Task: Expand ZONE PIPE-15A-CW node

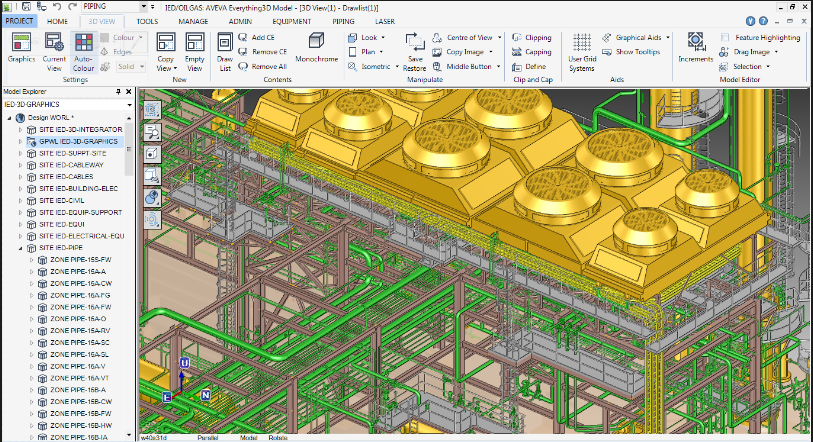Action: pyautogui.click(x=31, y=283)
